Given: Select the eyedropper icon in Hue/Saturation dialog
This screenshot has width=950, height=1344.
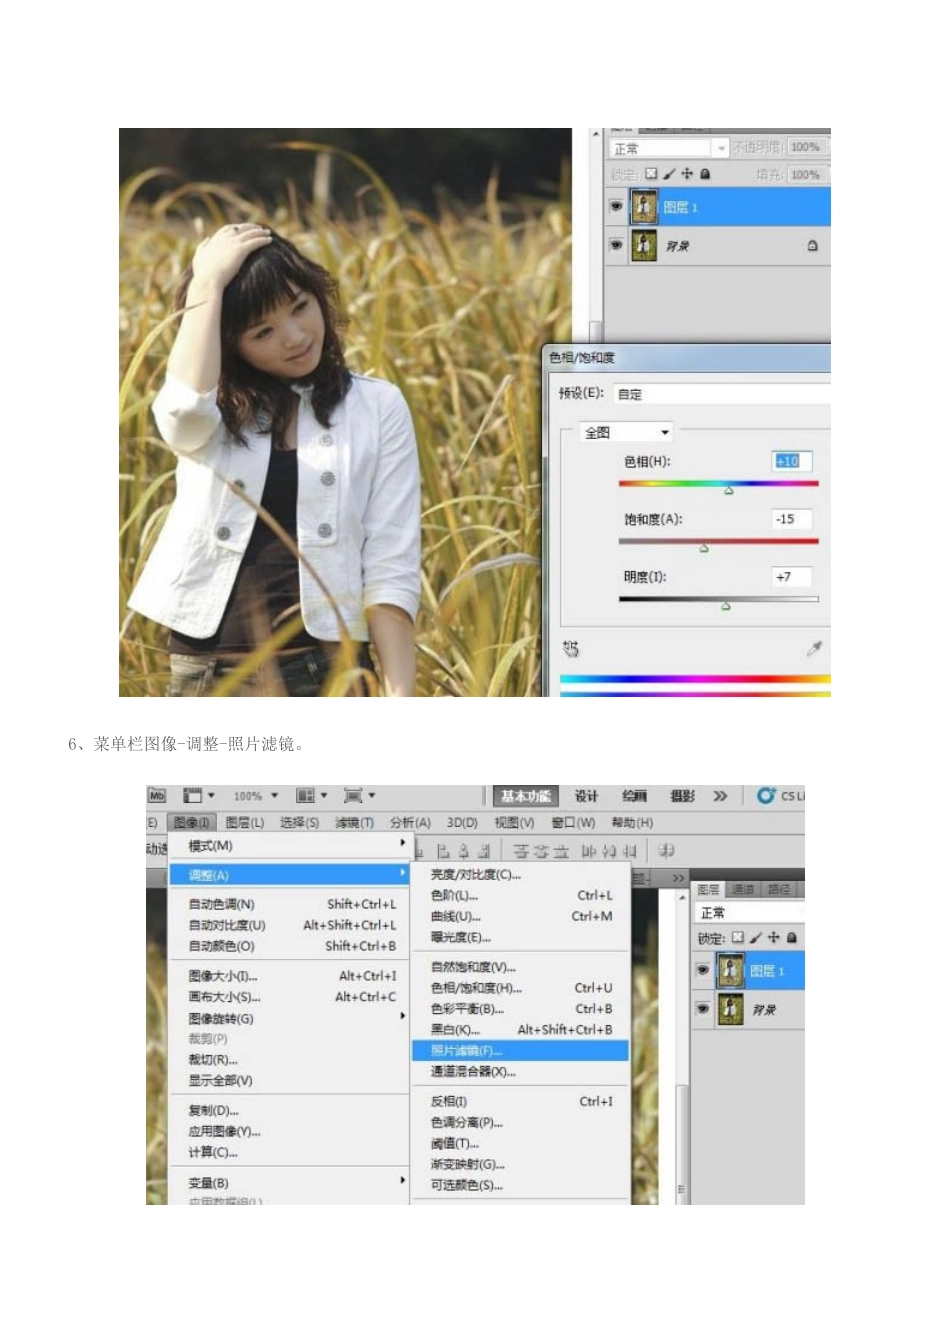Looking at the screenshot, I should click(815, 649).
